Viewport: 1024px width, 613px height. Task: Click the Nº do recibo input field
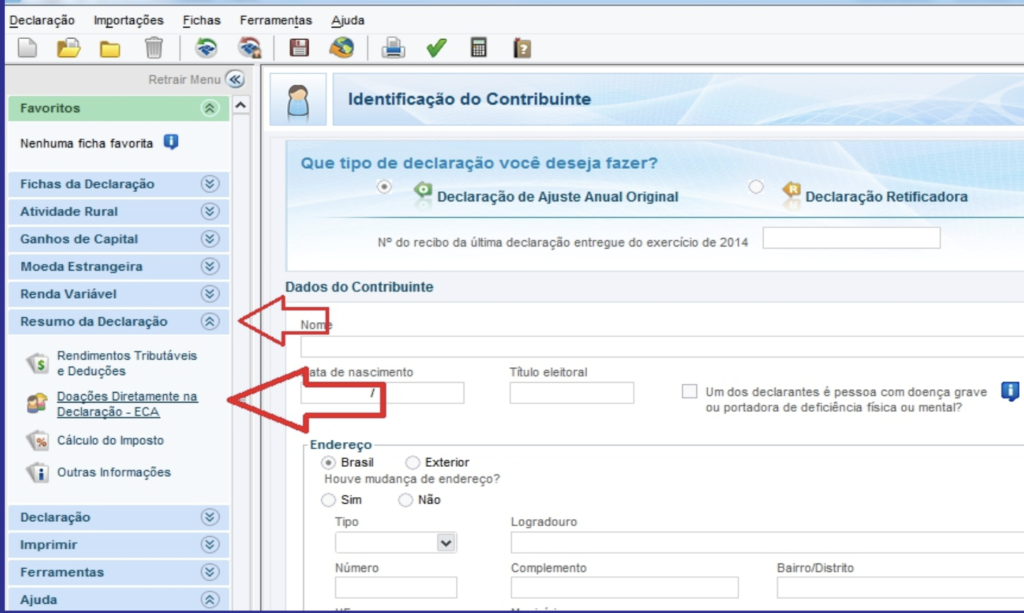[852, 238]
